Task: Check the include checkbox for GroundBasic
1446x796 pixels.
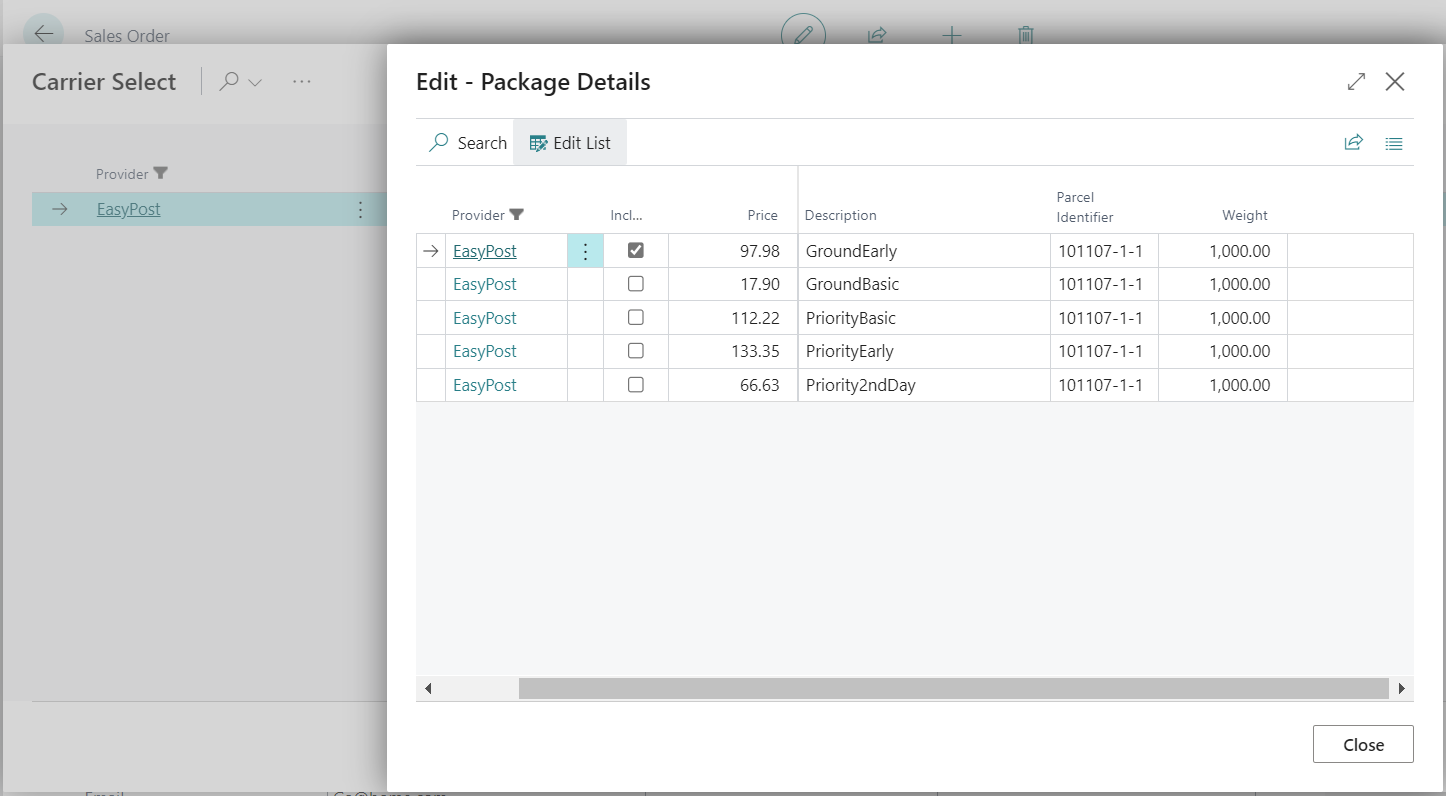Action: [x=636, y=284]
